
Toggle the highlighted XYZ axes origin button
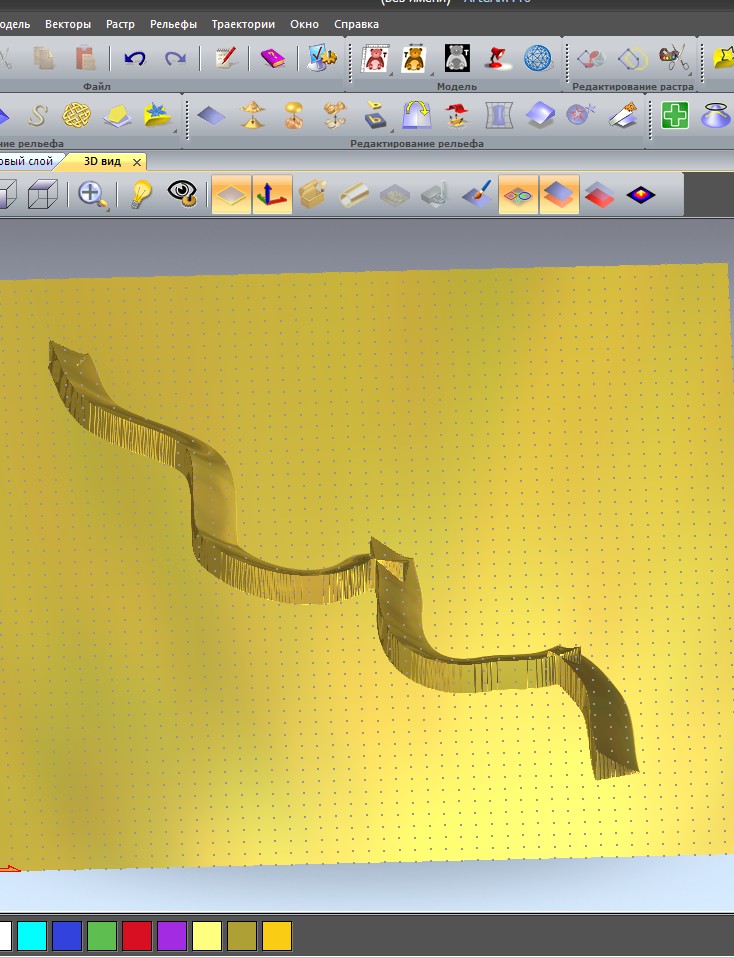272,194
